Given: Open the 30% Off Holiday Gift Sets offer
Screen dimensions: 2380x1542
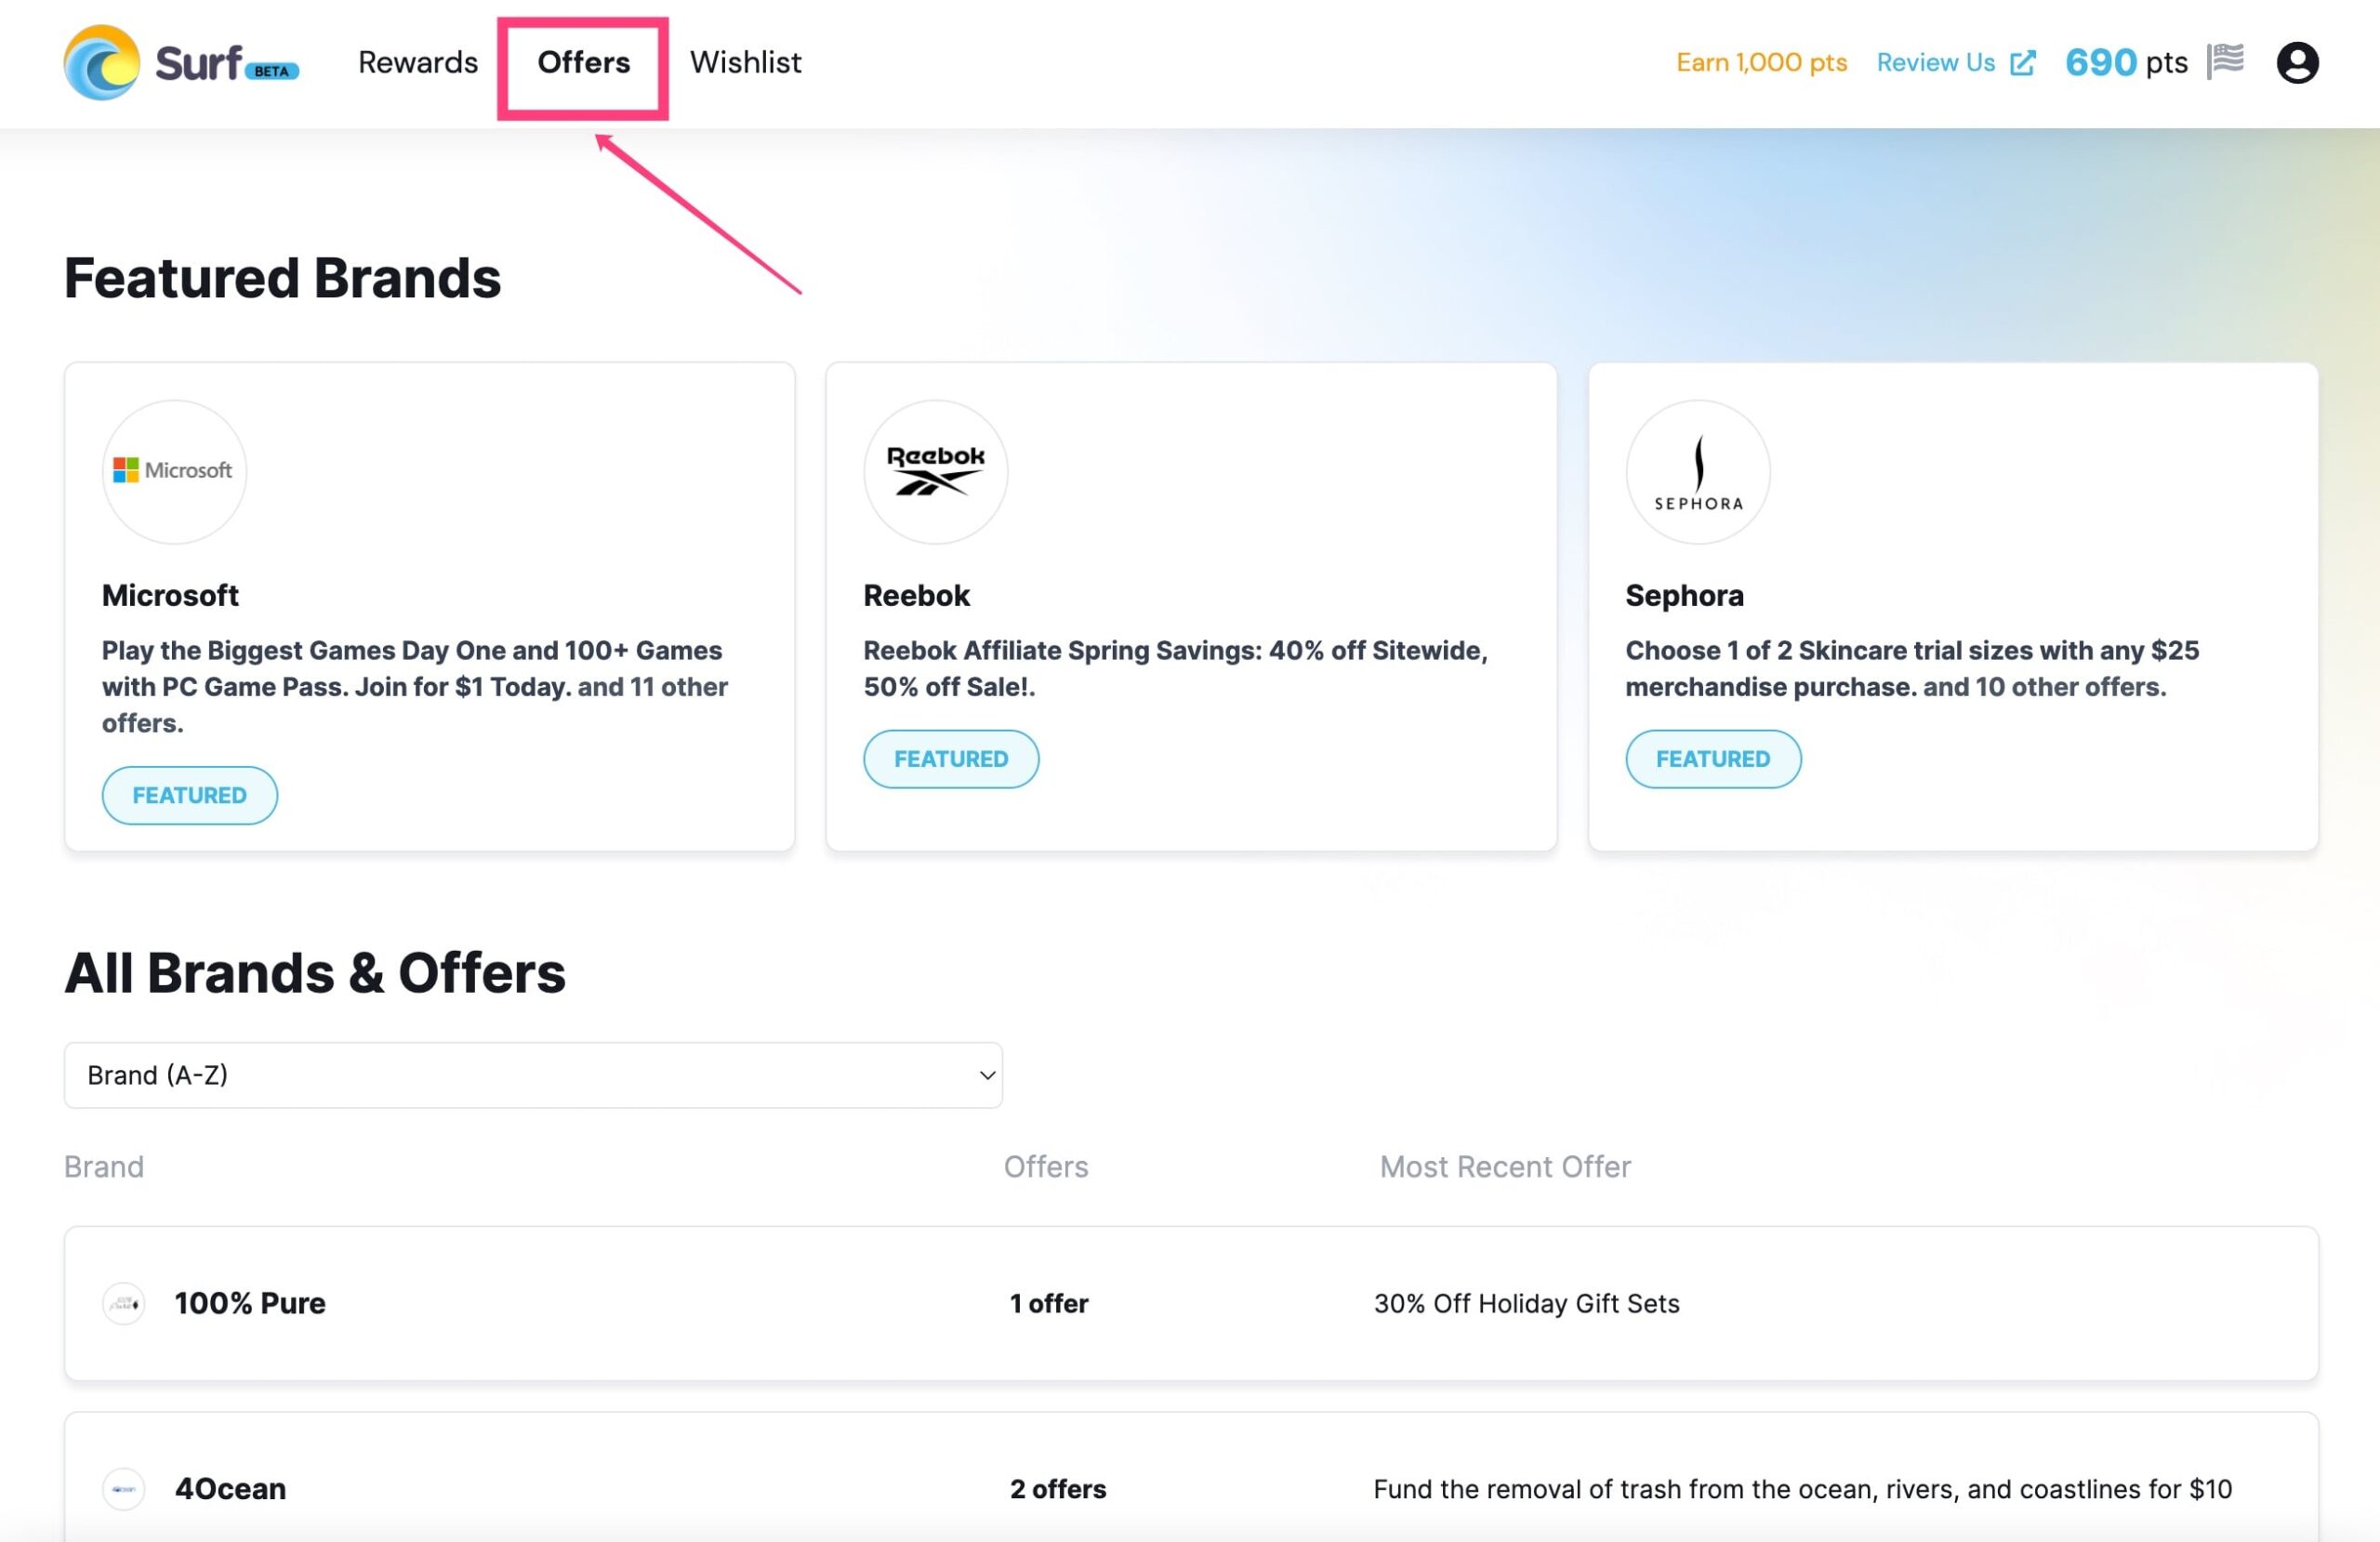Looking at the screenshot, I should (1526, 1303).
